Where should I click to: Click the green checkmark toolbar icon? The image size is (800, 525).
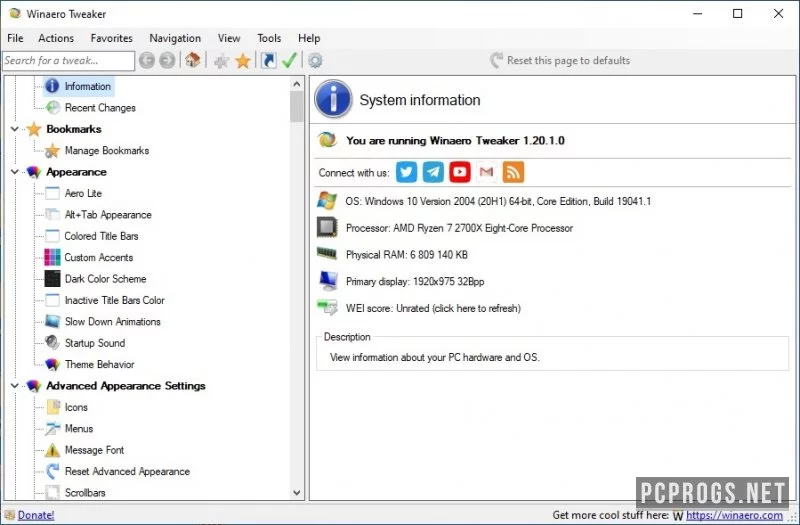tap(289, 60)
